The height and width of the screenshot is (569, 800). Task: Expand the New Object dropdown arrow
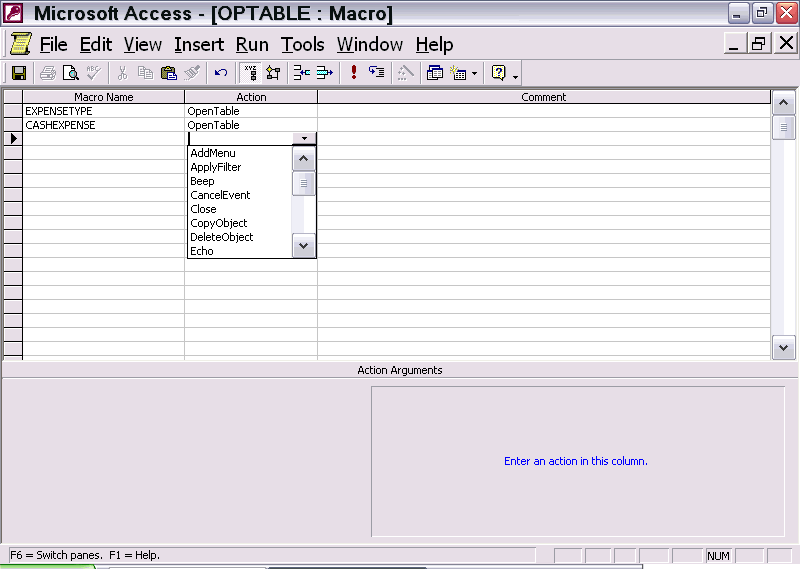tap(474, 73)
